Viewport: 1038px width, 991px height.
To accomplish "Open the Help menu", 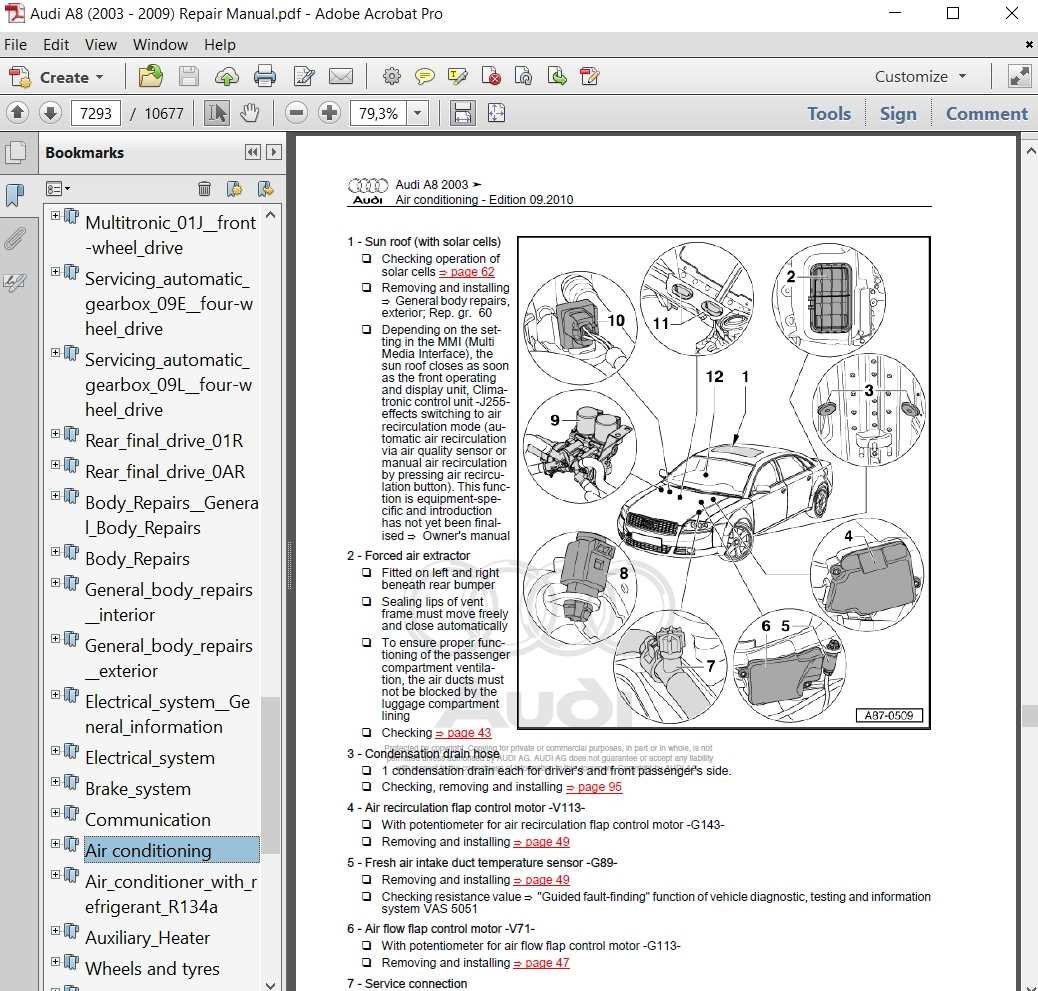I will 220,44.
